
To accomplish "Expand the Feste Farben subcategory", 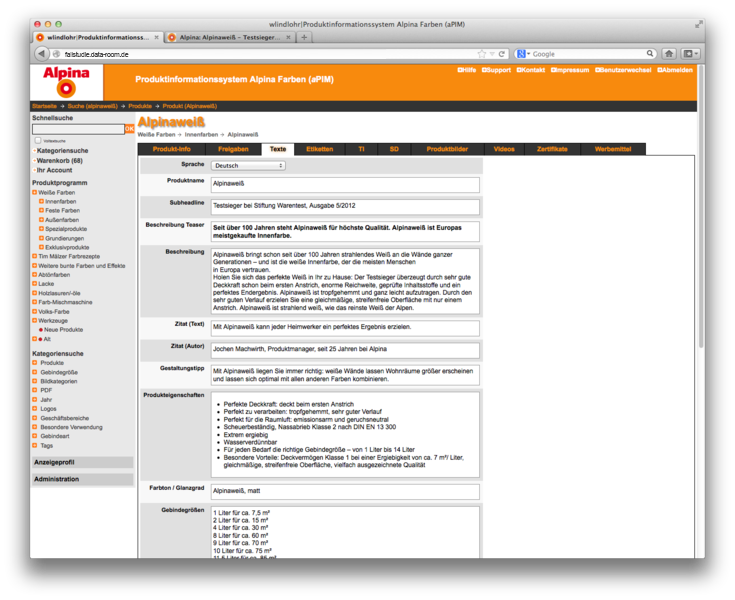I will pos(41,210).
